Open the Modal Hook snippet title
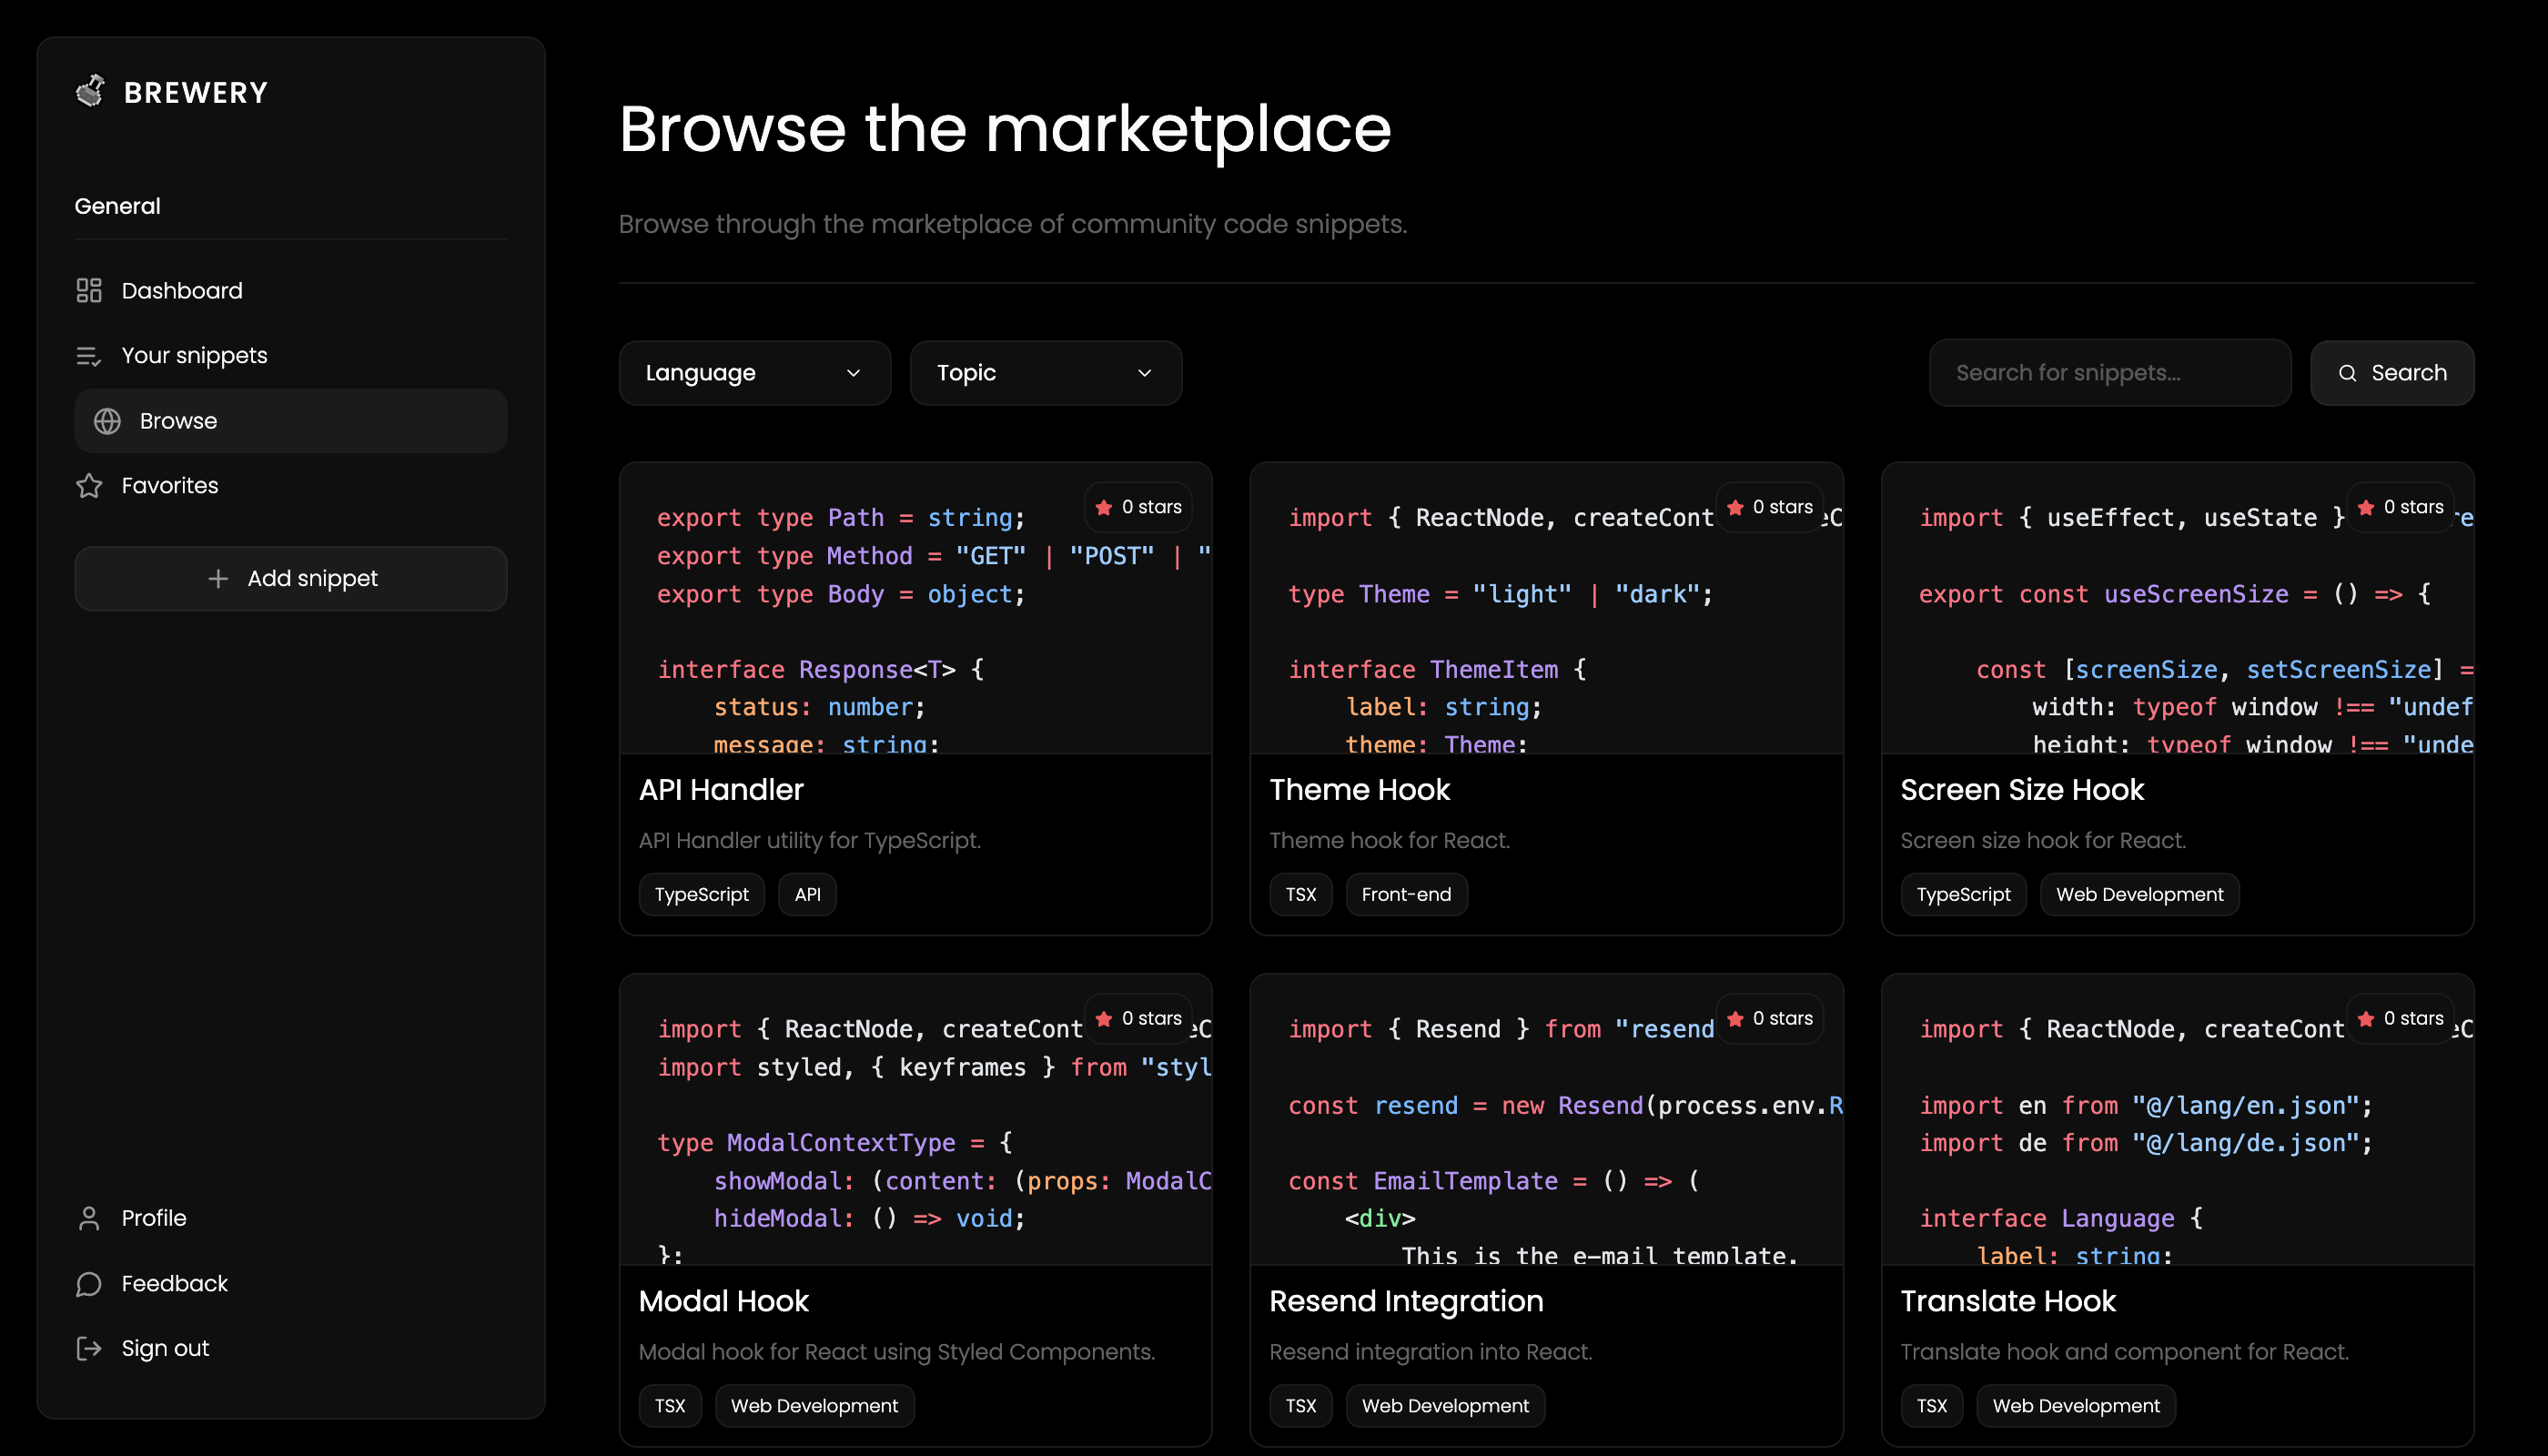This screenshot has width=2548, height=1456. point(724,1301)
